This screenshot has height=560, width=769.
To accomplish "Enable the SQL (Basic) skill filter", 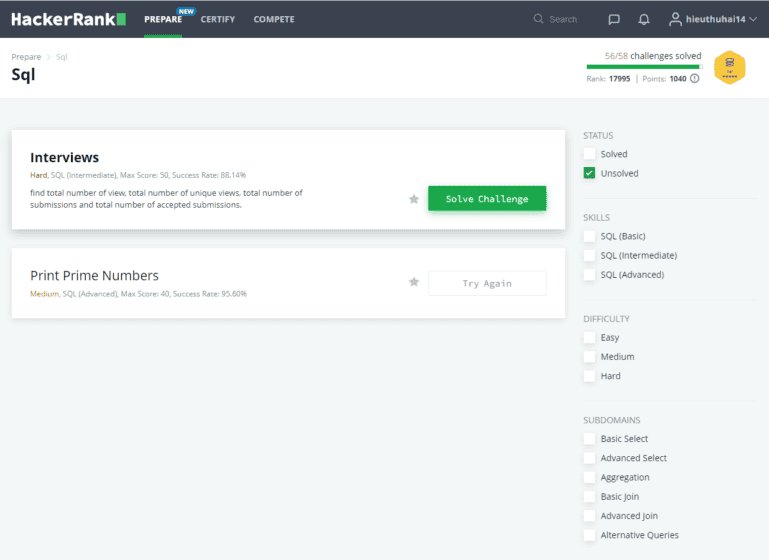I will pos(590,236).
